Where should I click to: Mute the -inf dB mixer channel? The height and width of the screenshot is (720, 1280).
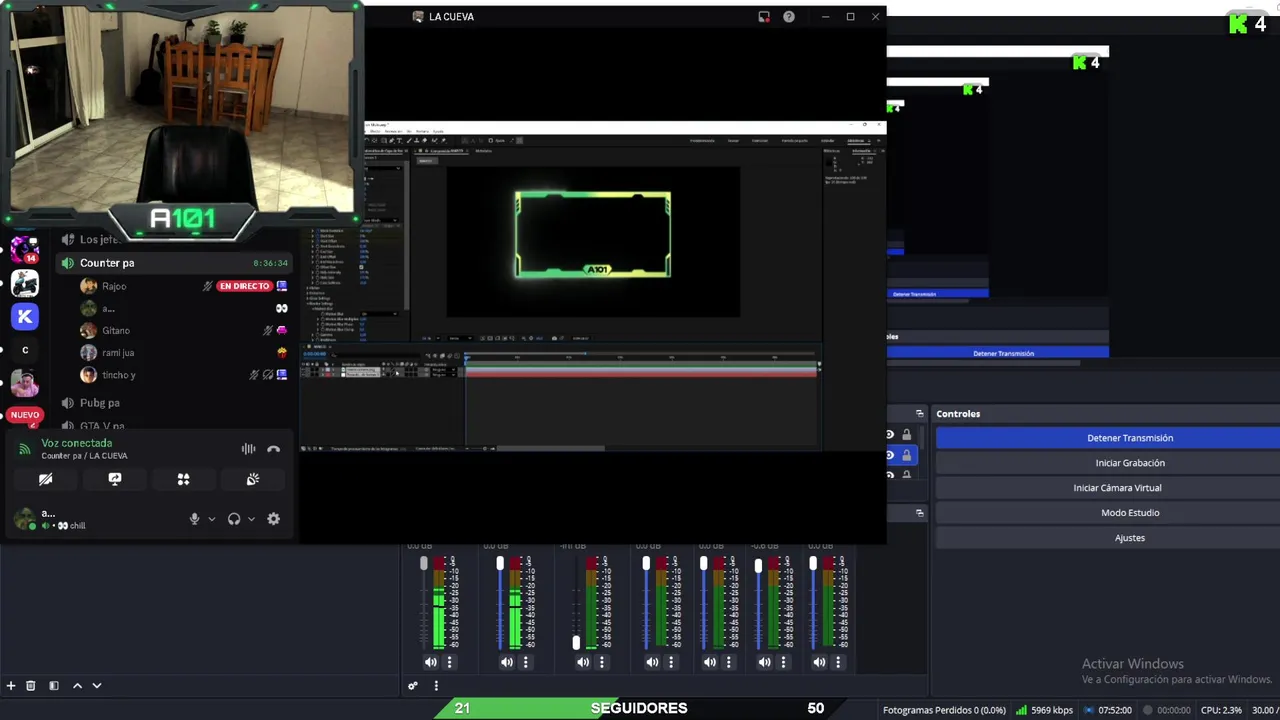click(583, 662)
